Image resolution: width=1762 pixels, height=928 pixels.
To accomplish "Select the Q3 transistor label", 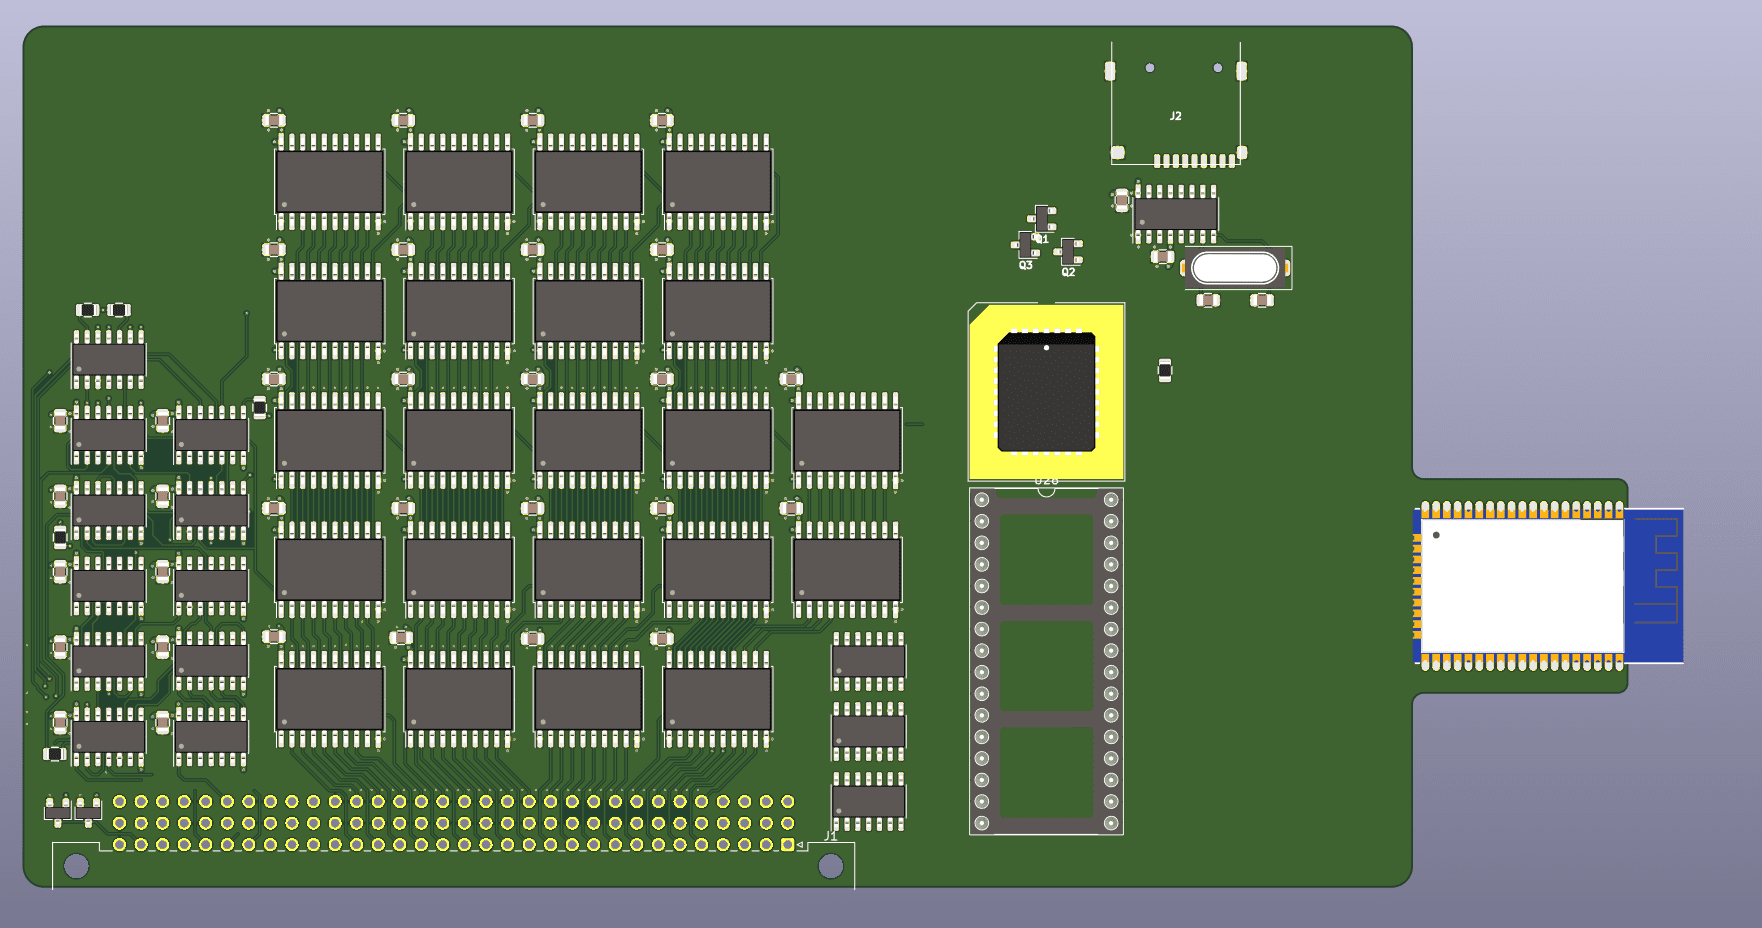I will coord(1025,265).
